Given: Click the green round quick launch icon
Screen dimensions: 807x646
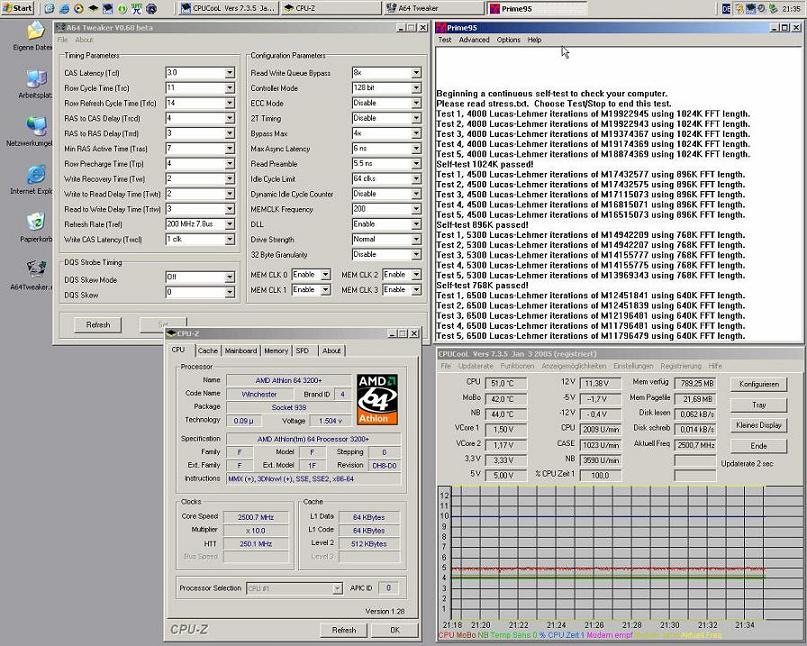Looking at the screenshot, I should click(122, 9).
